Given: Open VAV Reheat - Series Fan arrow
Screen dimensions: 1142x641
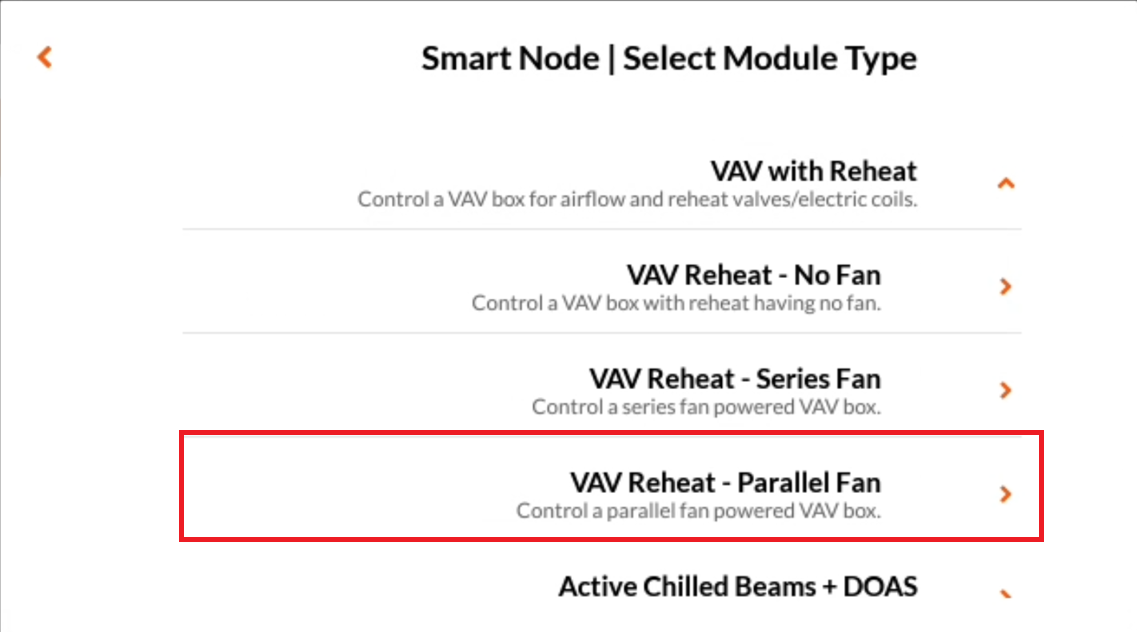Looking at the screenshot, I should (1006, 390).
